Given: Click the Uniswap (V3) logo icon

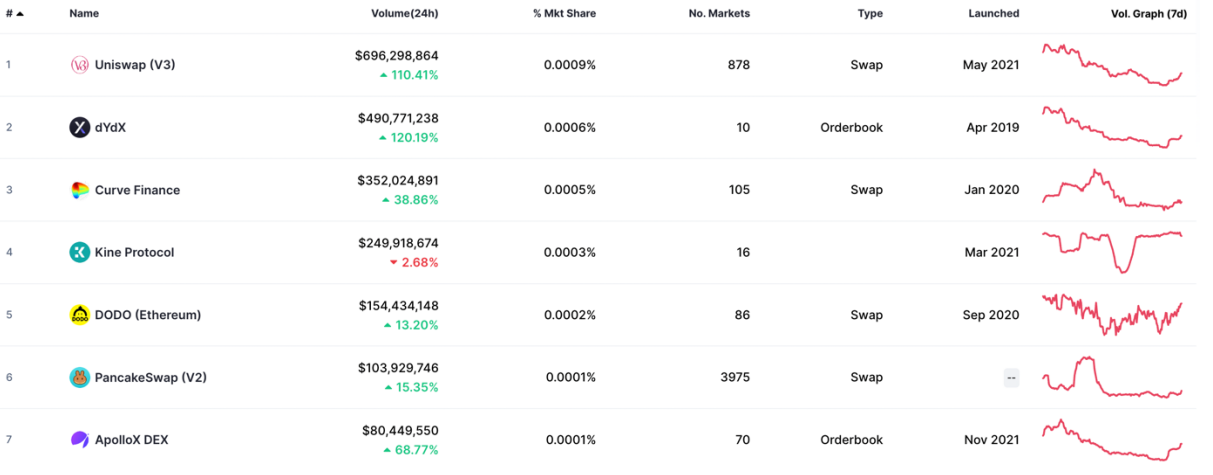Looking at the screenshot, I should coord(80,65).
